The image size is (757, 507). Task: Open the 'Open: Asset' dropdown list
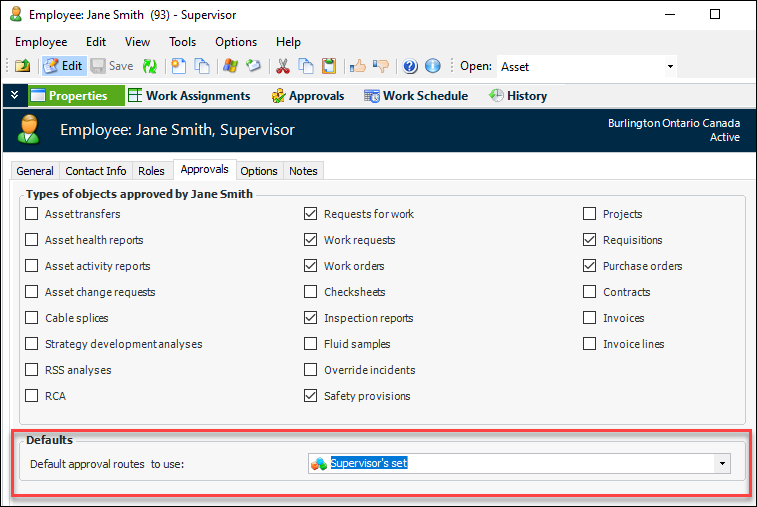[670, 67]
